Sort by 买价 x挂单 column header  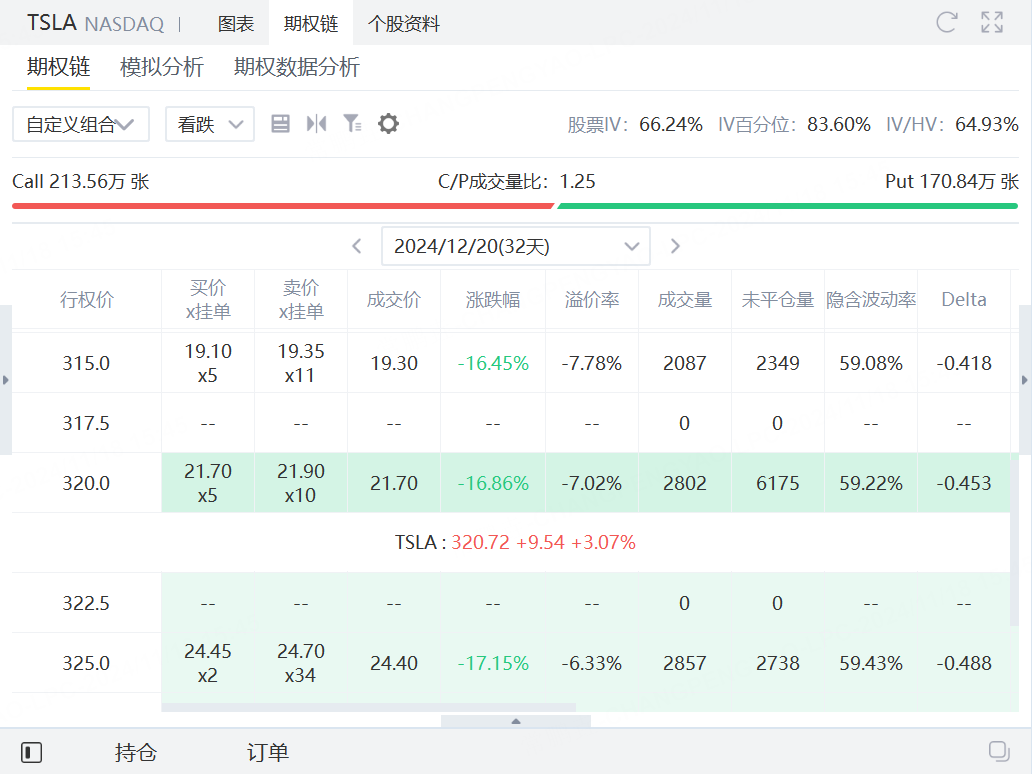click(208, 299)
